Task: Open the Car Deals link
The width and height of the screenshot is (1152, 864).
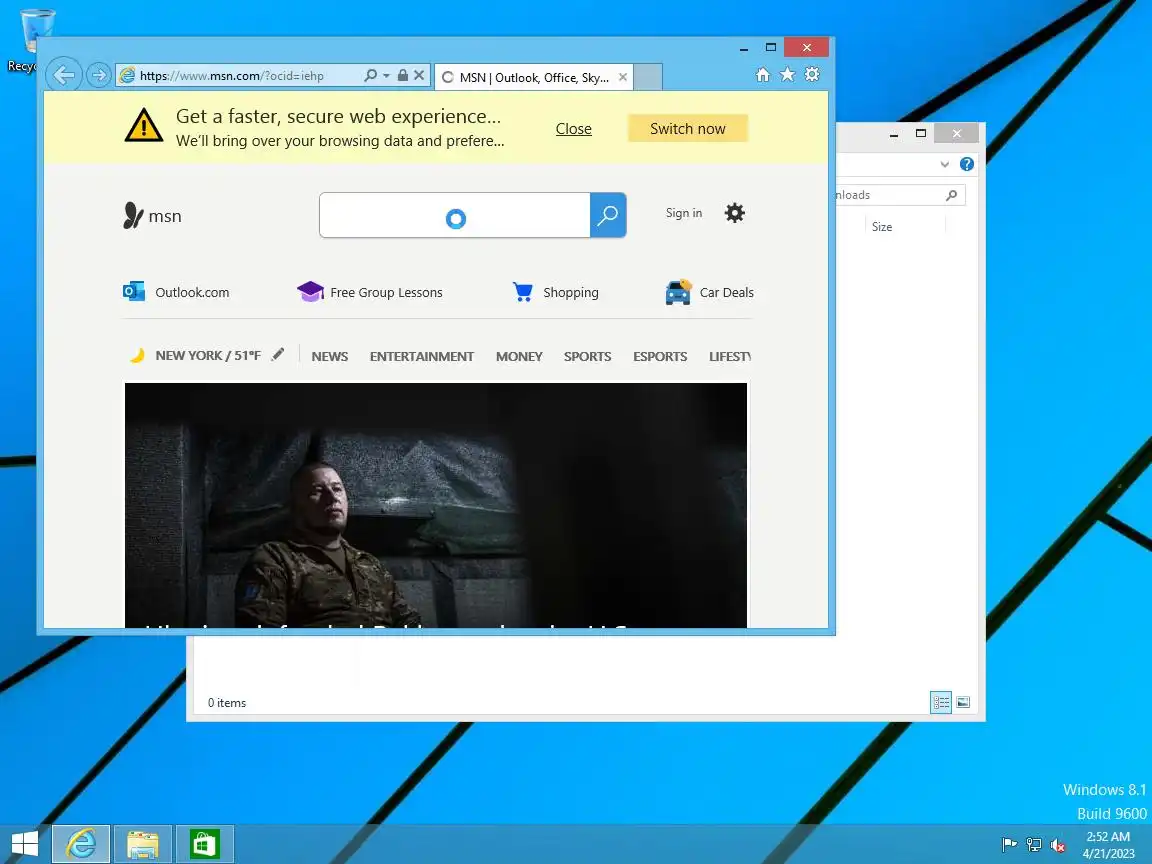Action: click(710, 292)
